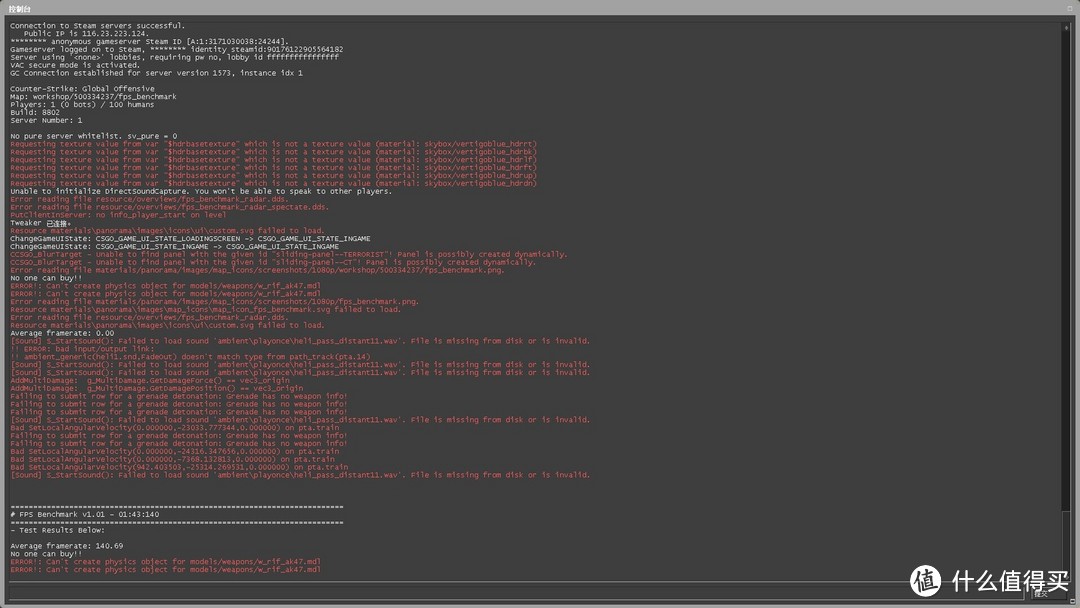Click the error line 'fps_benchmark_radar_spectate.dds'

(169, 207)
